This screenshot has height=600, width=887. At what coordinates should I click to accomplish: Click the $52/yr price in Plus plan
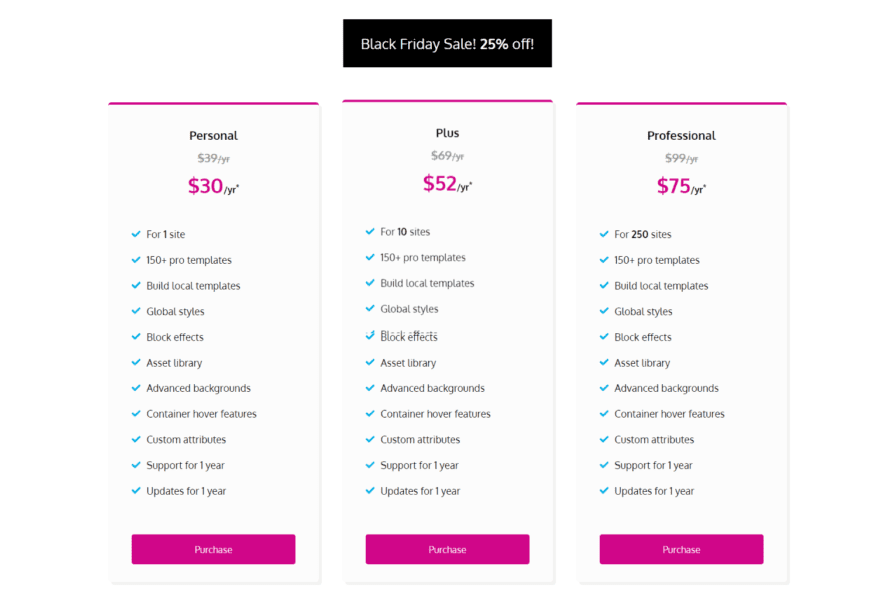[x=447, y=184]
